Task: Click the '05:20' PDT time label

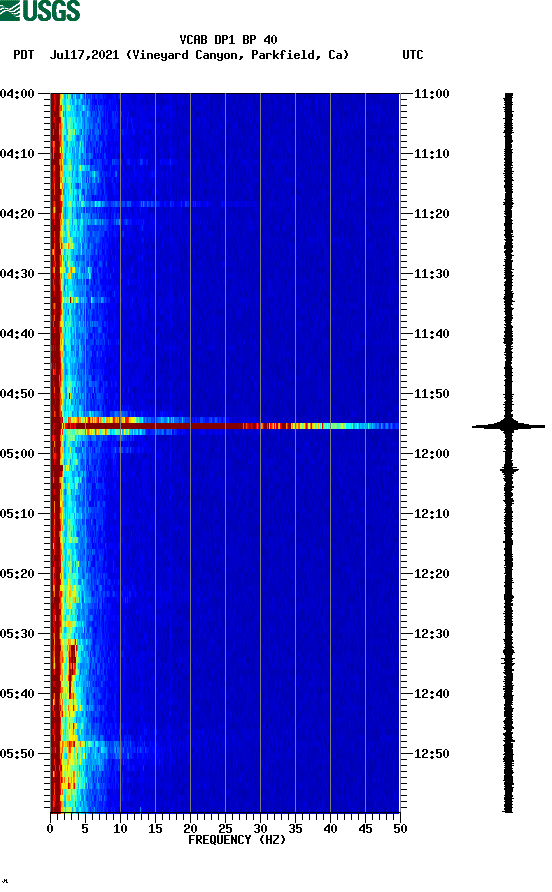Action: [17, 573]
